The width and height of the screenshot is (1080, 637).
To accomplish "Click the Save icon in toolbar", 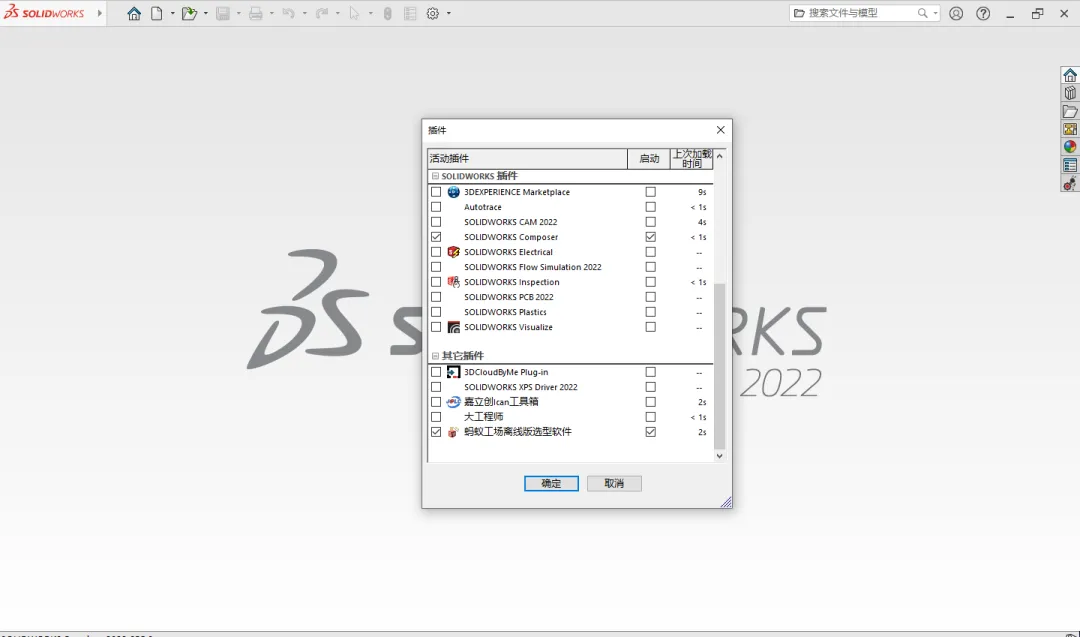I will 222,13.
